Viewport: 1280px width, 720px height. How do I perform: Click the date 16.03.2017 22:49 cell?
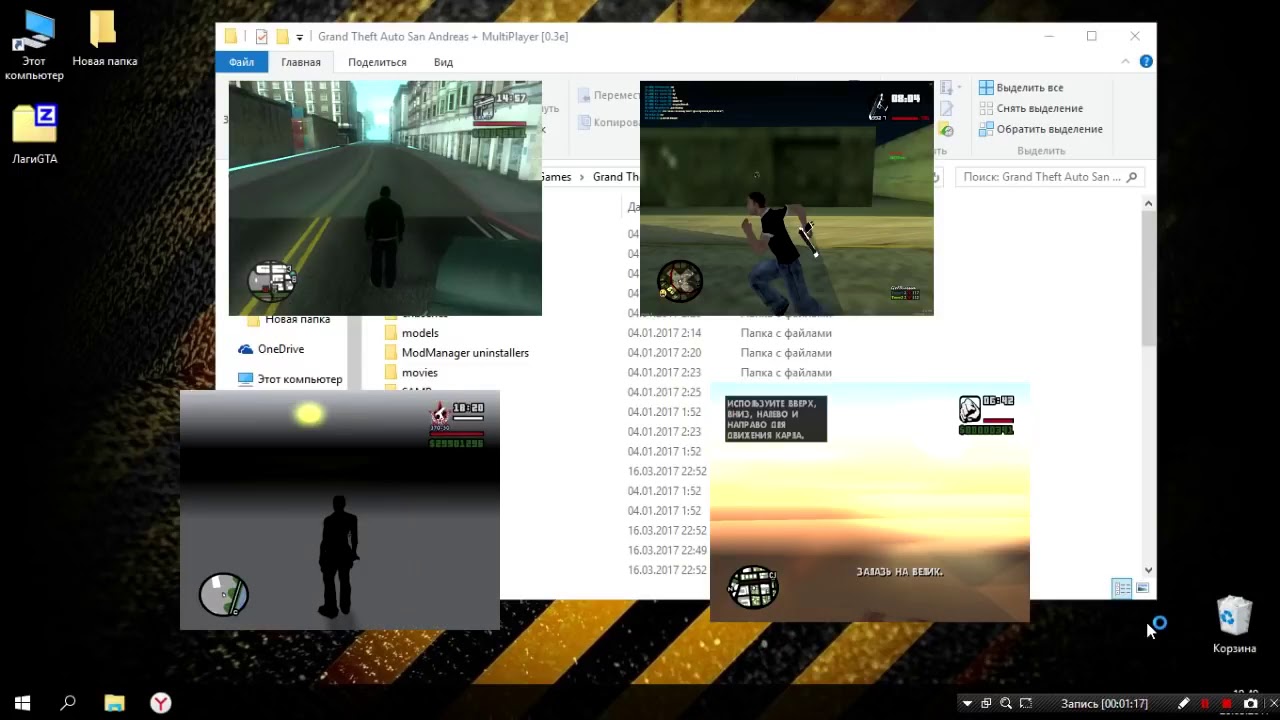point(667,550)
